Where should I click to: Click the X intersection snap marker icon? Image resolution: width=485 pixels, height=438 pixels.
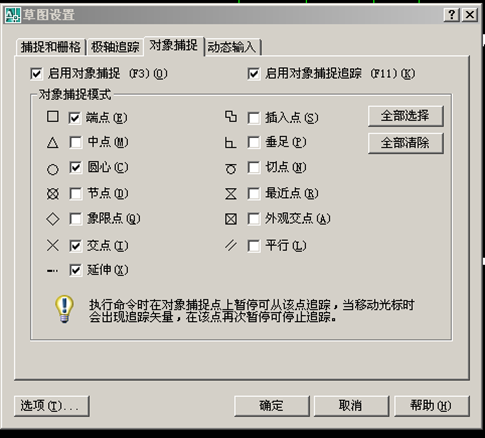53,246
